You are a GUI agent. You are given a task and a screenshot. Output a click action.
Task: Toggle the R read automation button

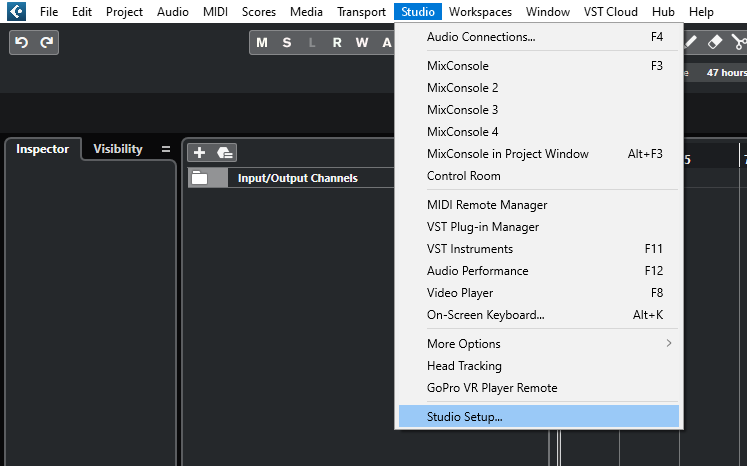click(337, 43)
